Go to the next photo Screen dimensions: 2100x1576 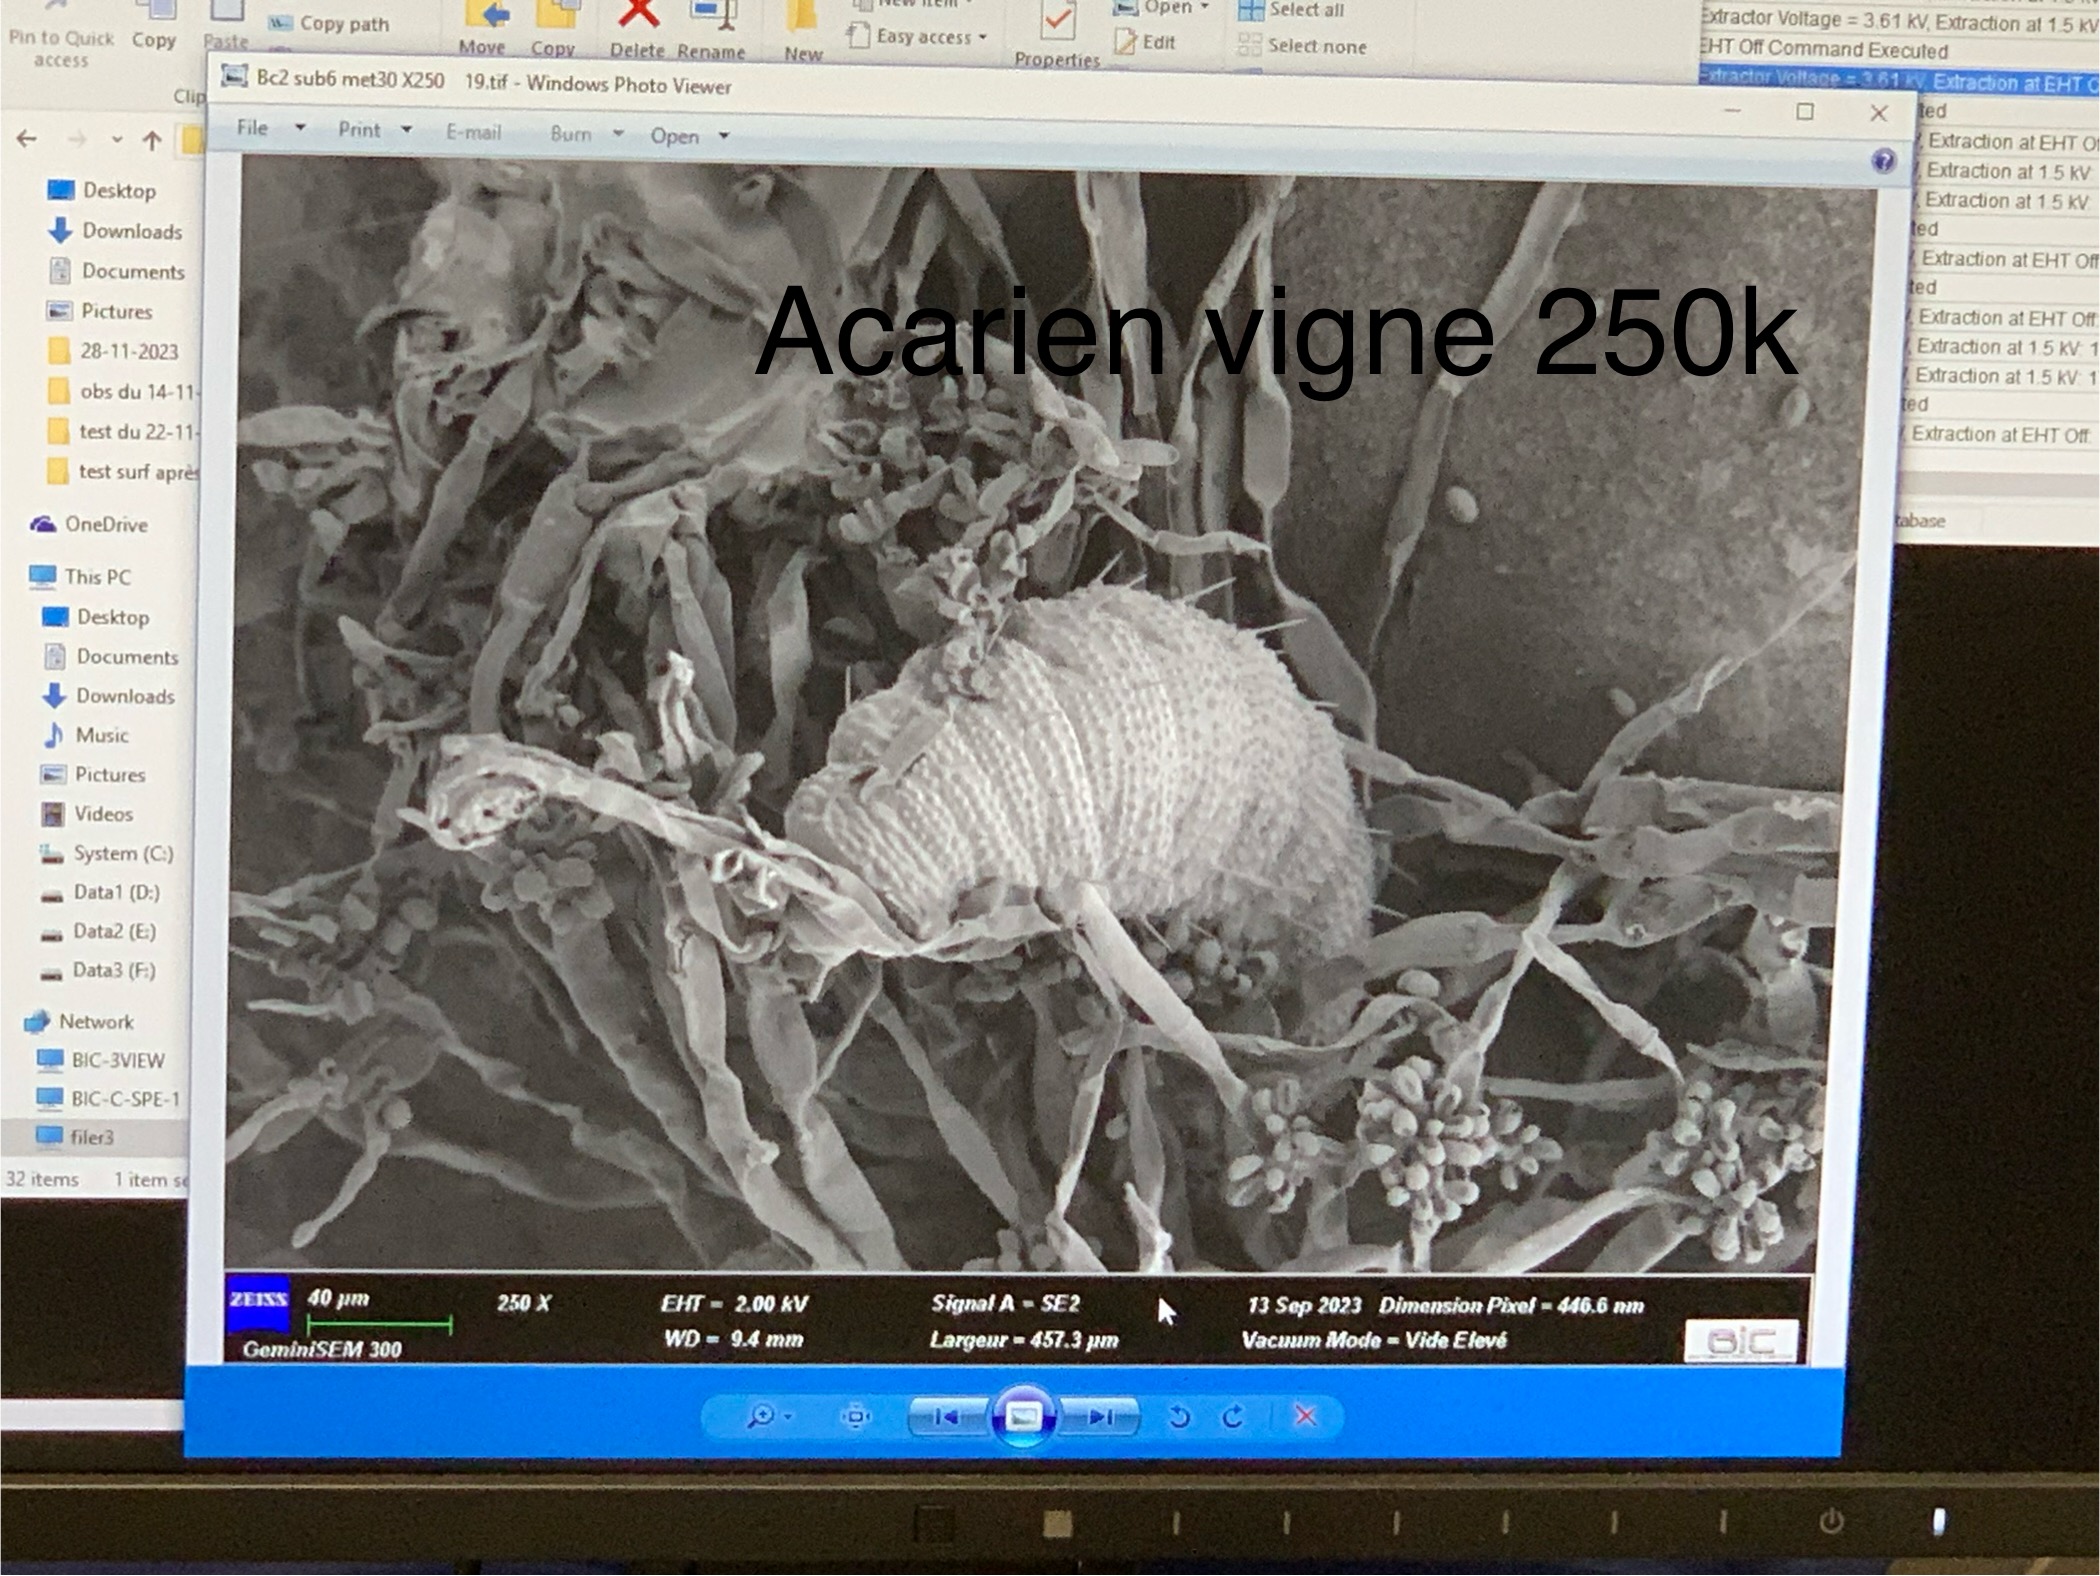(1101, 1416)
